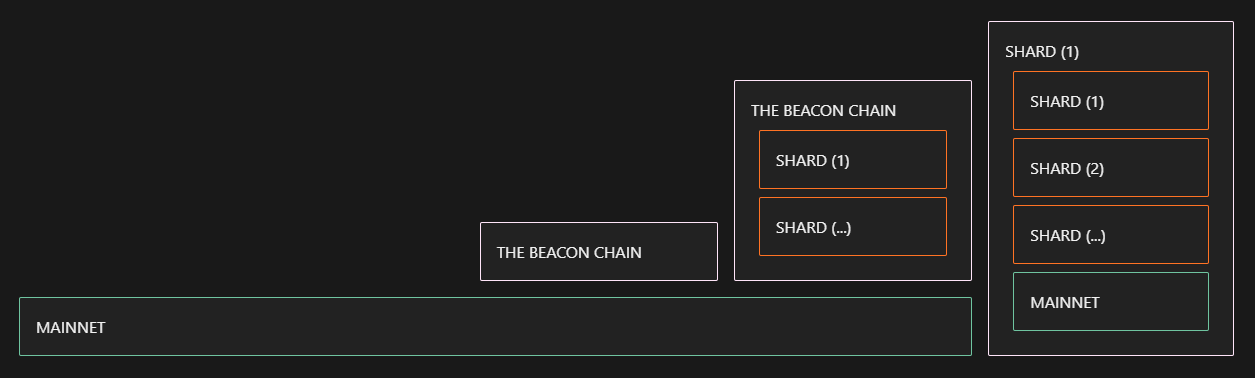Select the SHARD (2) box

pos(1111,167)
